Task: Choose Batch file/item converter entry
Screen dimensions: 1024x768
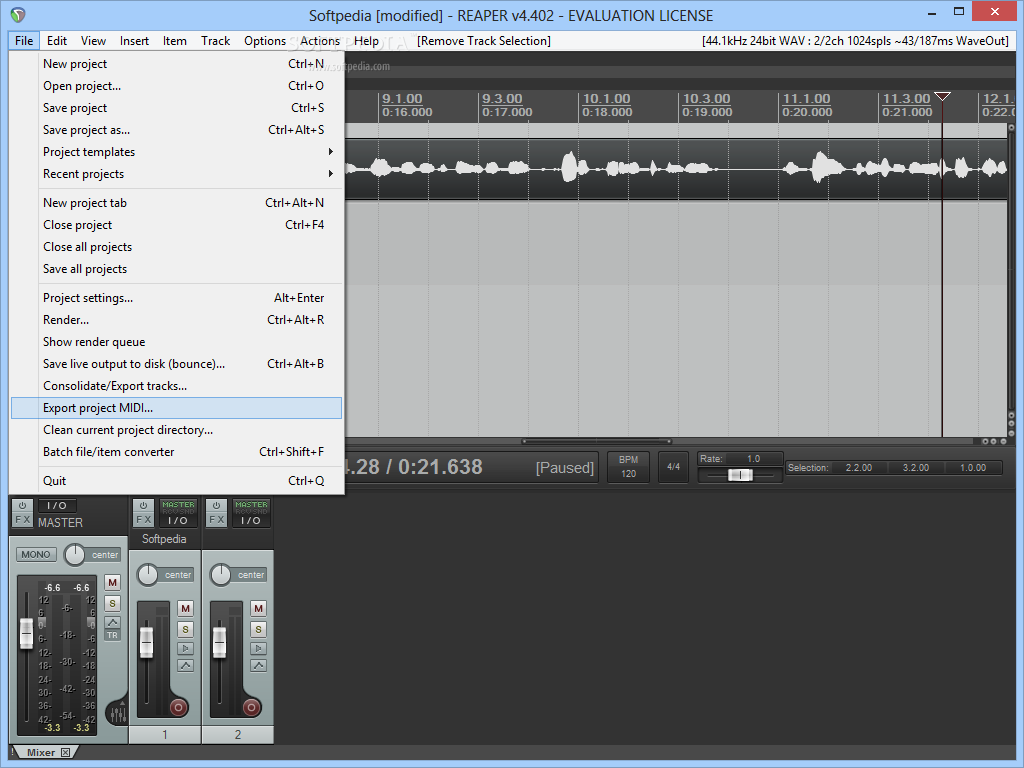Action: (x=176, y=452)
